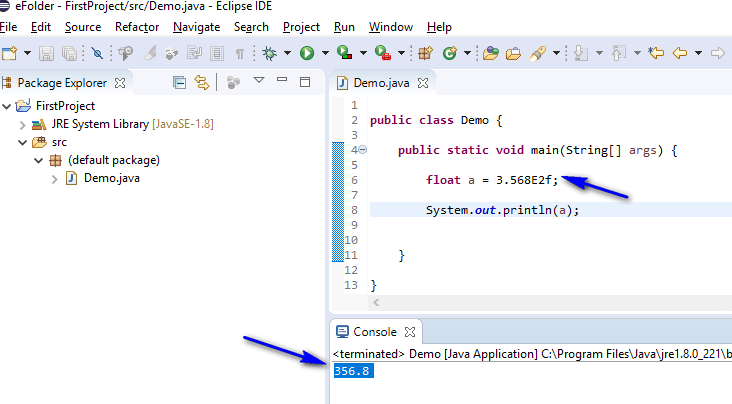Toggle Show Whitespace Characters pilcrow icon
The image size is (732, 404).
coord(239,54)
